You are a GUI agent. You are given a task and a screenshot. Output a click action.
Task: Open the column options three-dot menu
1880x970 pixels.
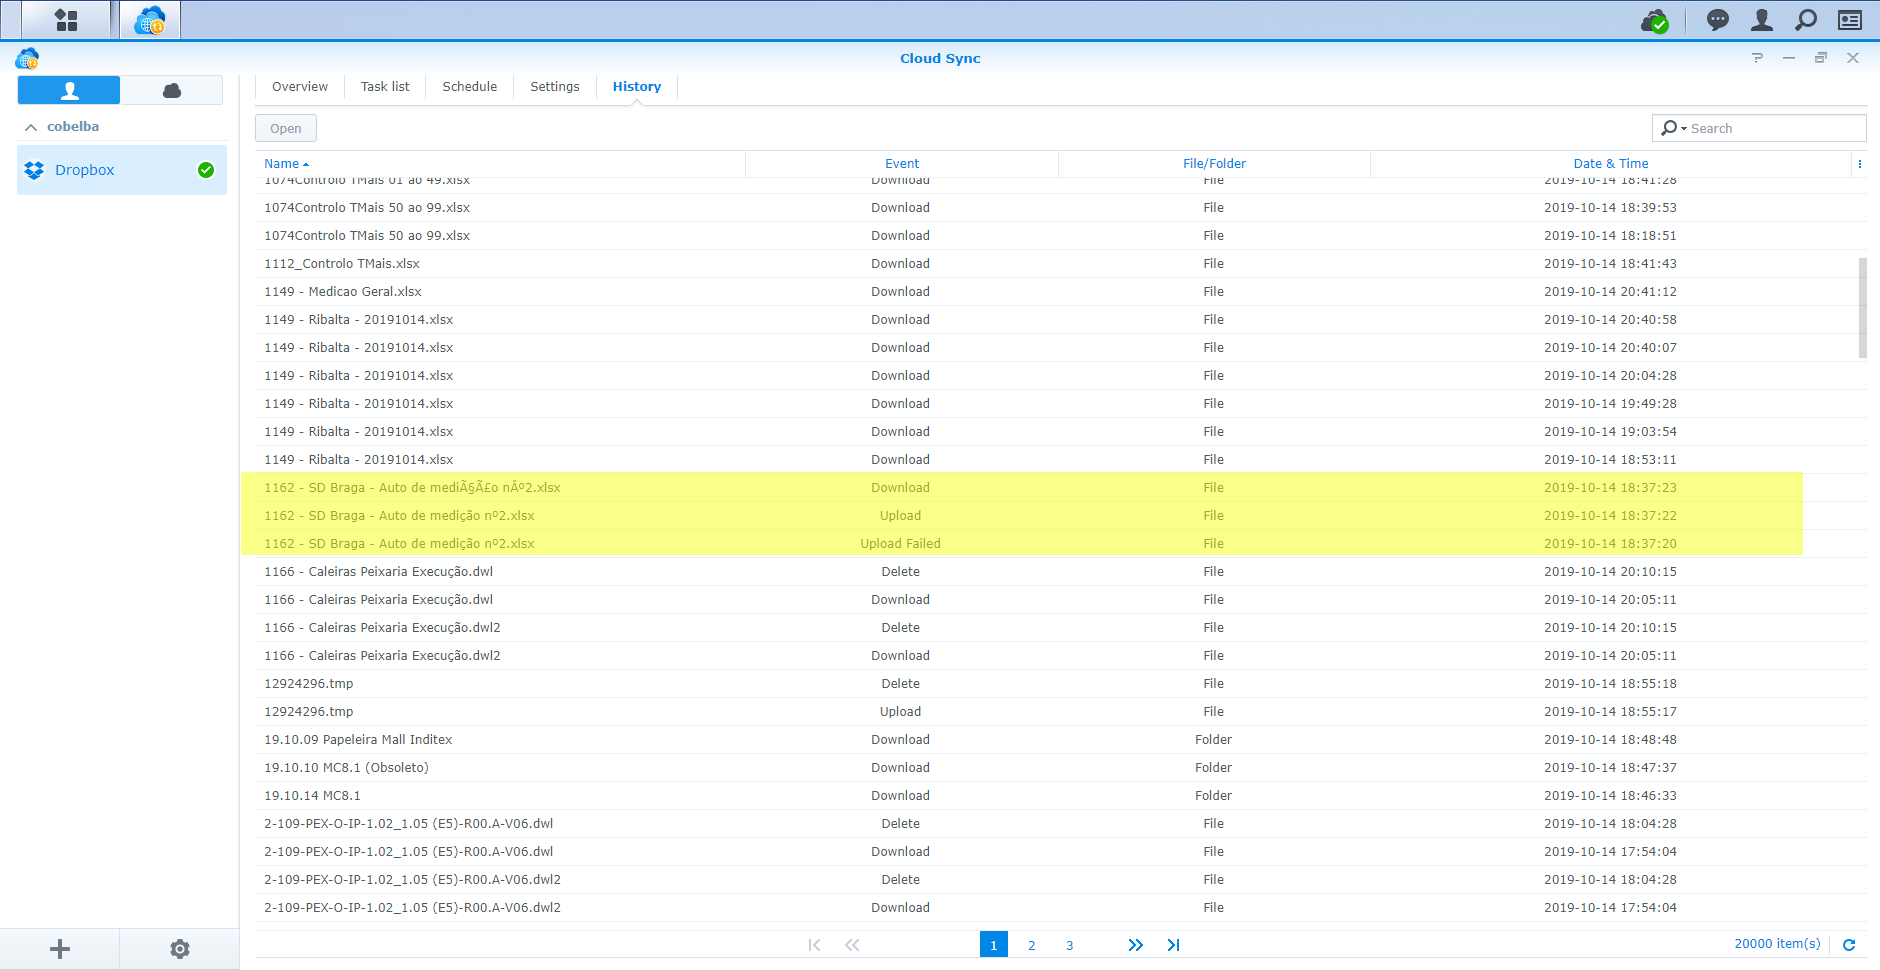1860,164
